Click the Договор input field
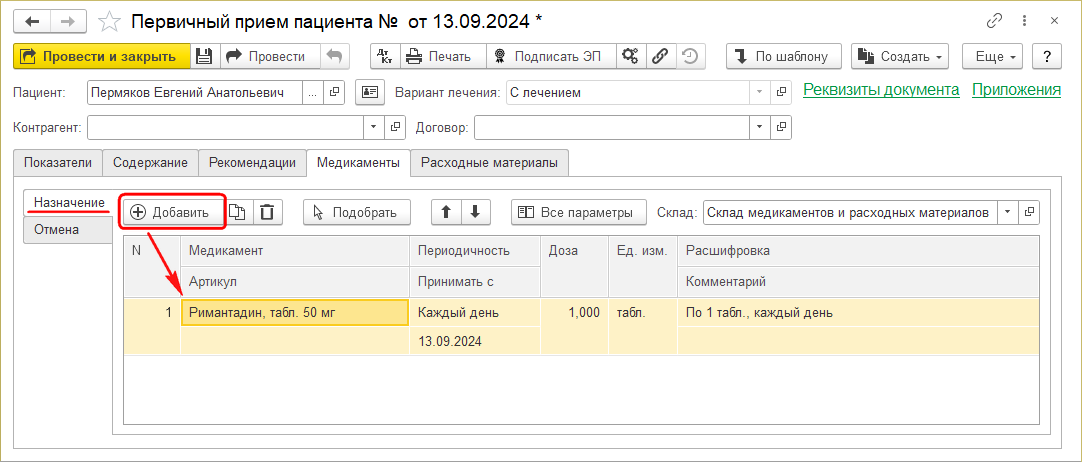This screenshot has height=462, width=1082. click(611, 128)
